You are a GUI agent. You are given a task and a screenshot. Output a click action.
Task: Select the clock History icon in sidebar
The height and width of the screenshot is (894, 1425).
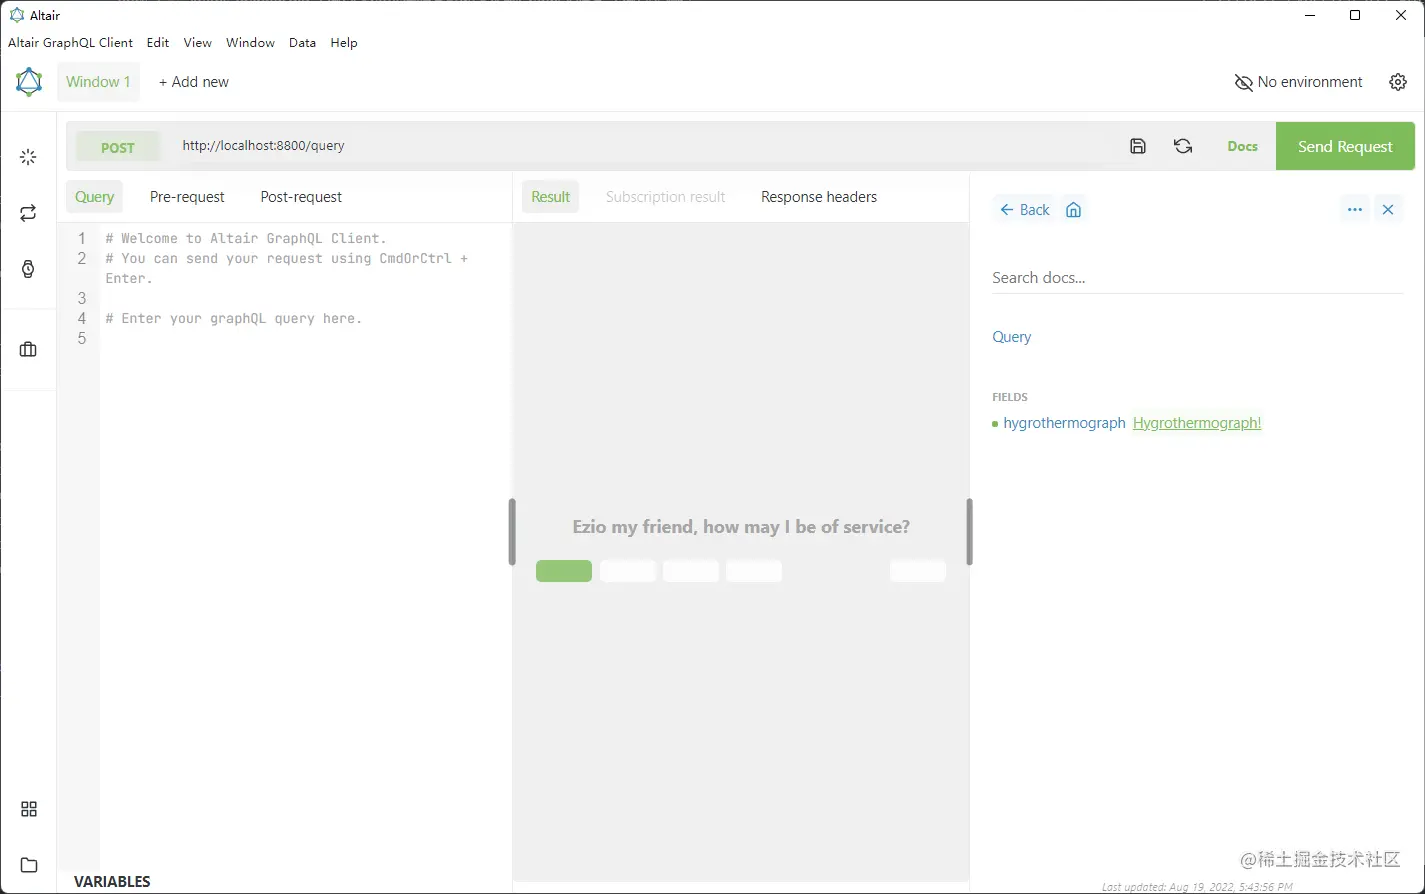28,266
